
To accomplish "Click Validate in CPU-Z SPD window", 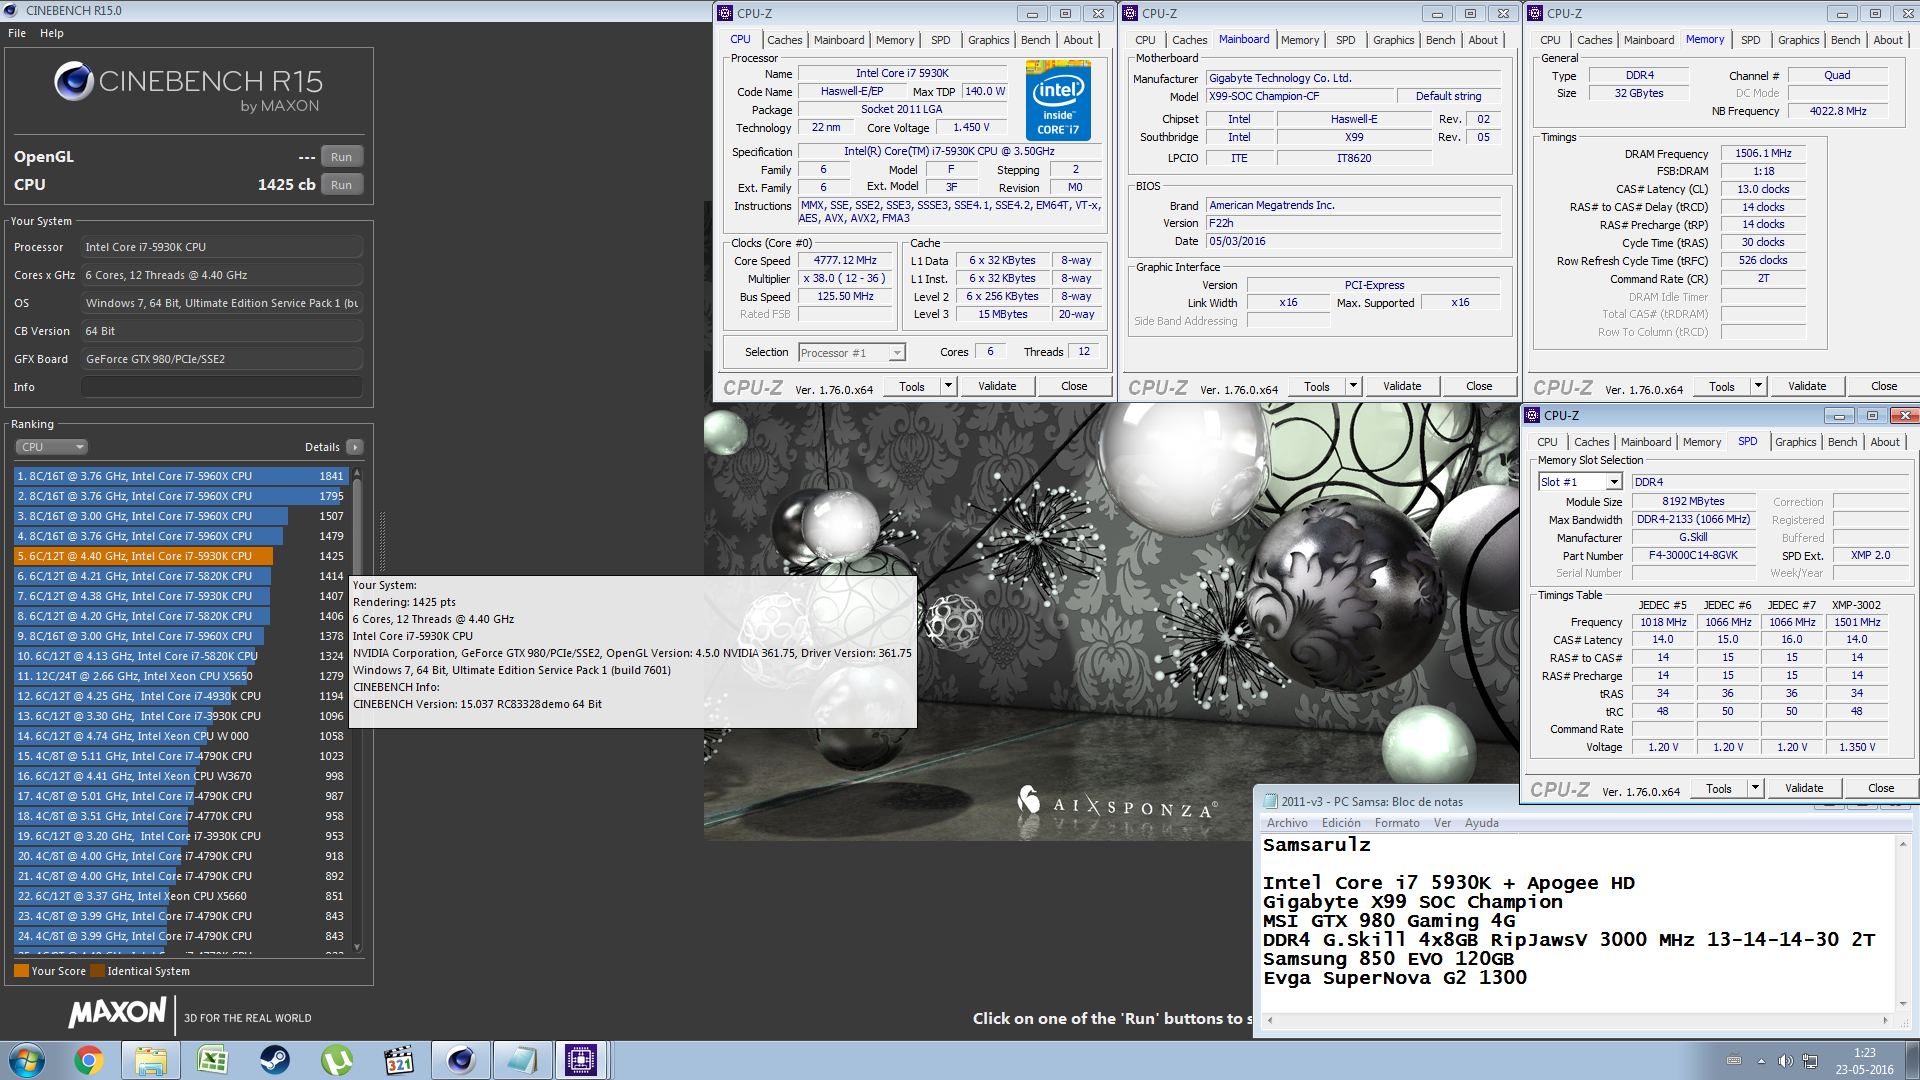I will pos(1804,788).
